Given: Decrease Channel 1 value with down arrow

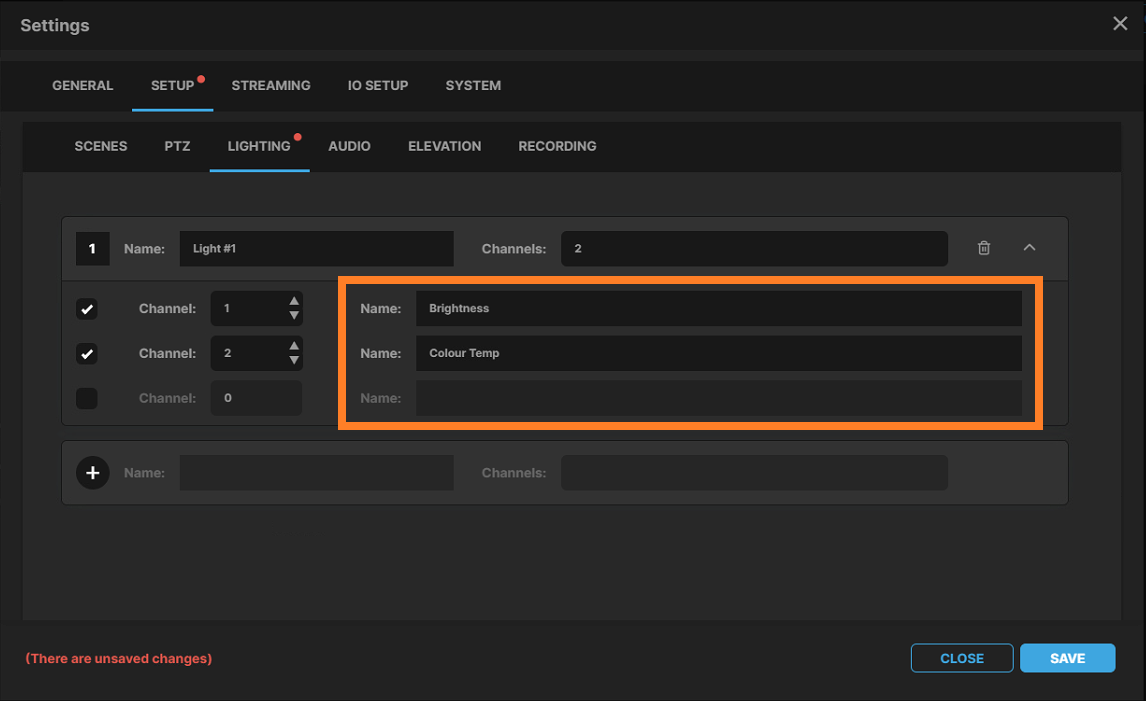Looking at the screenshot, I should pos(294,316).
